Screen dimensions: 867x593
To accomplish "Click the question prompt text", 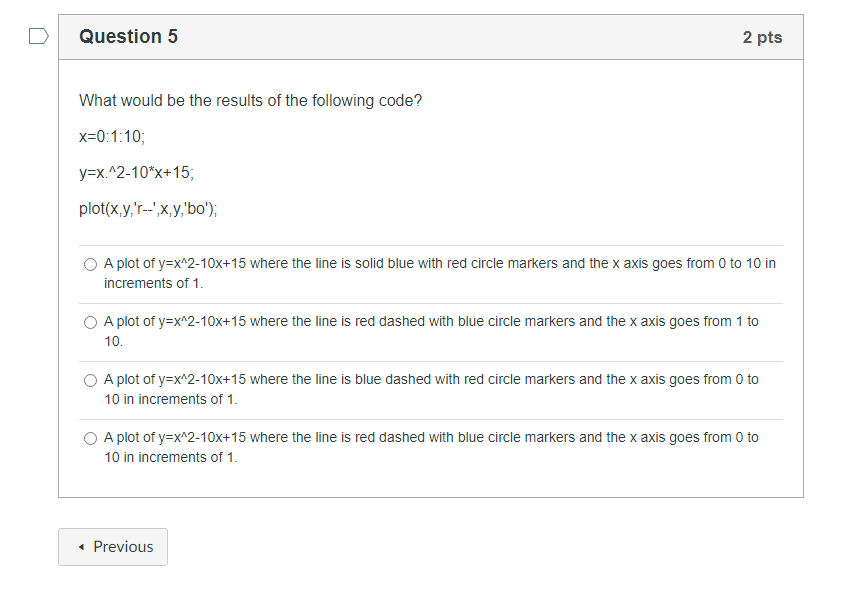I will (250, 101).
